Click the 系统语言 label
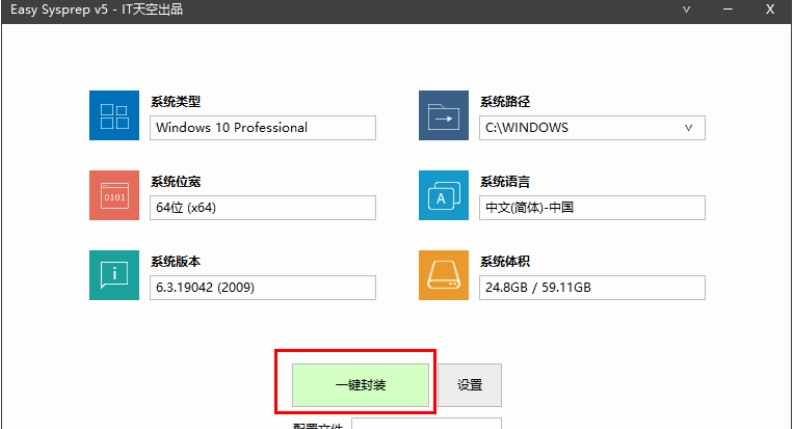The height and width of the screenshot is (429, 793). coord(505,182)
